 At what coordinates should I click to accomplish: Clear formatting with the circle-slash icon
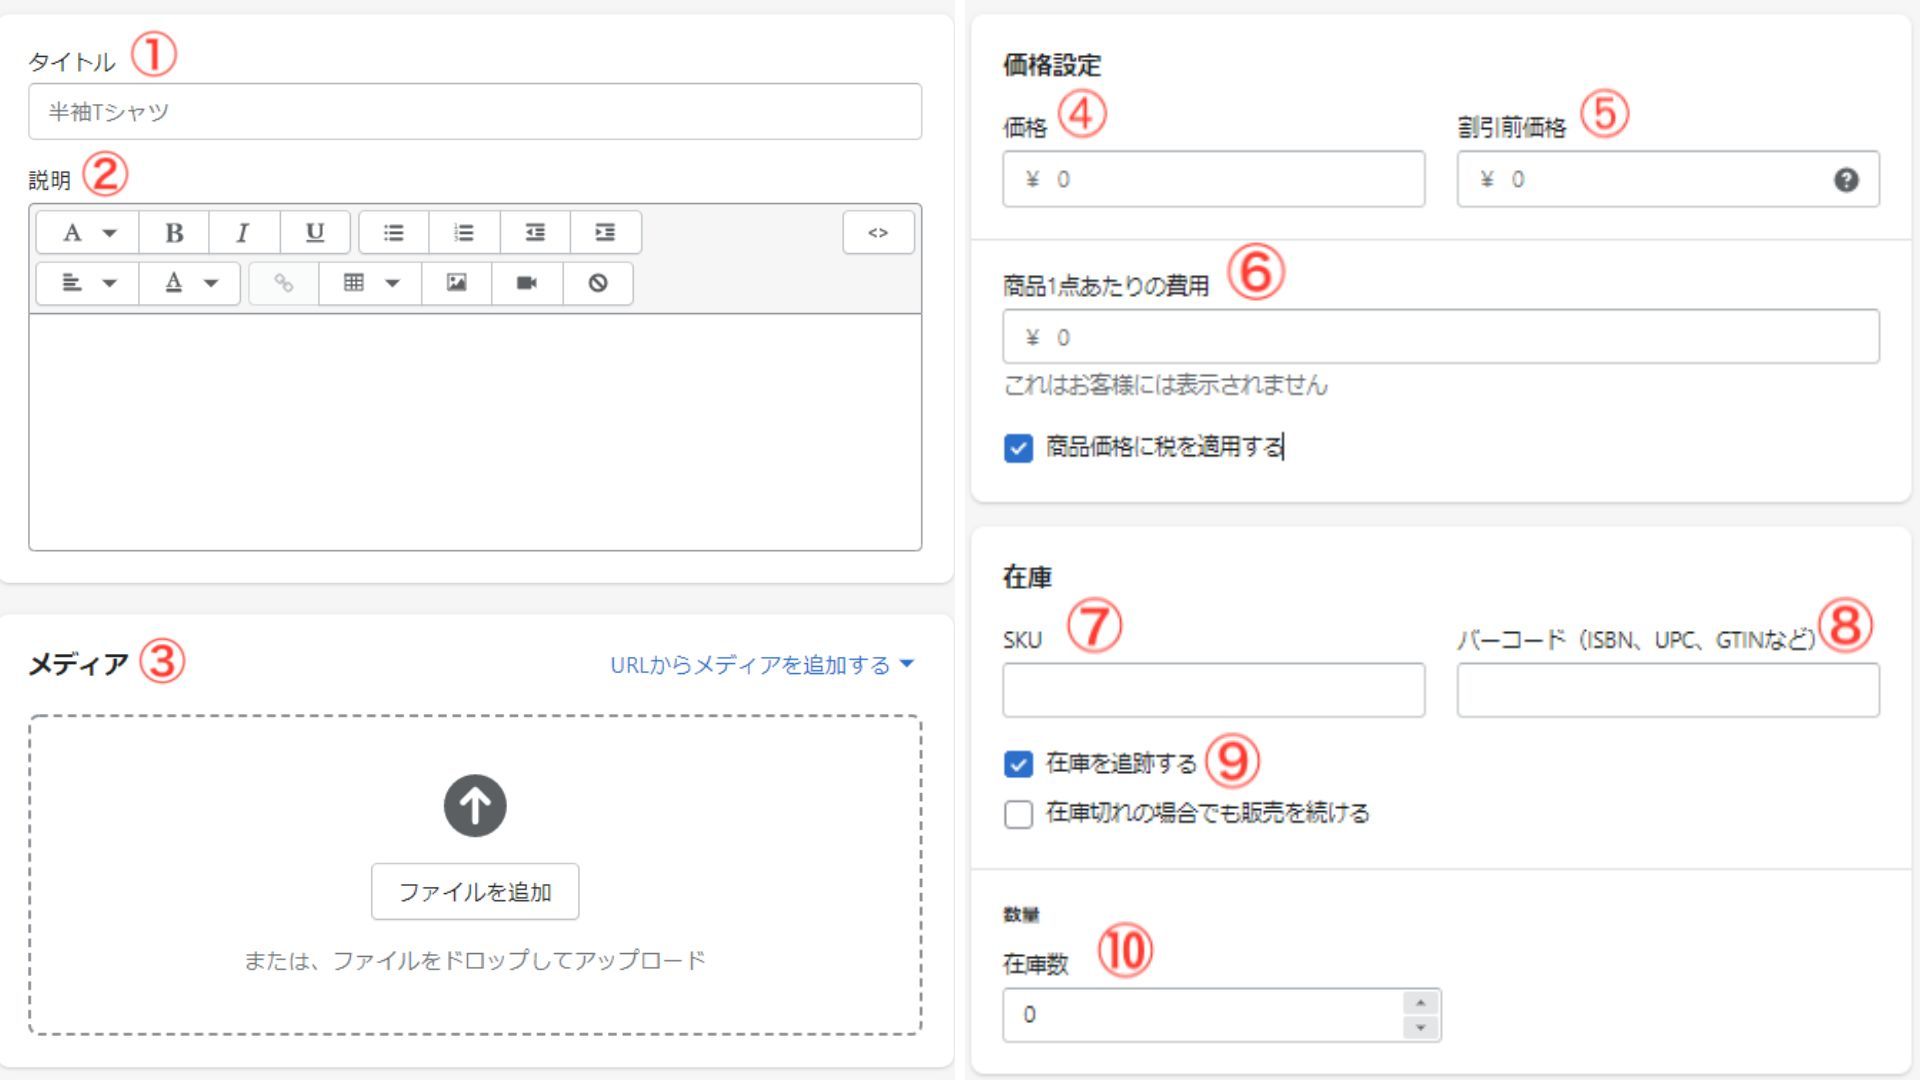click(x=598, y=283)
